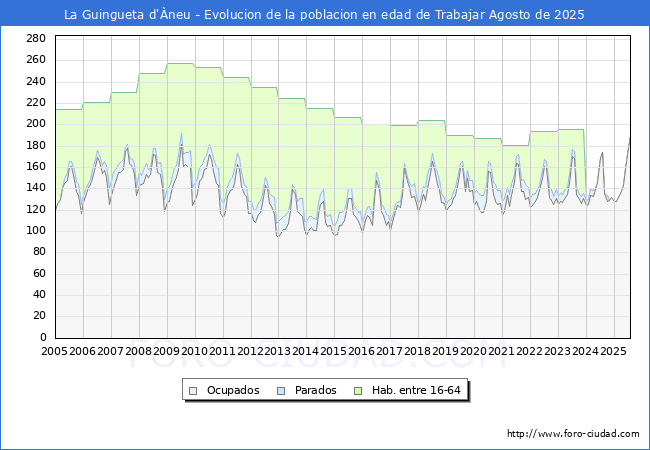Click the 2023 x-axis year label
This screenshot has height=450, width=650.
[558, 351]
